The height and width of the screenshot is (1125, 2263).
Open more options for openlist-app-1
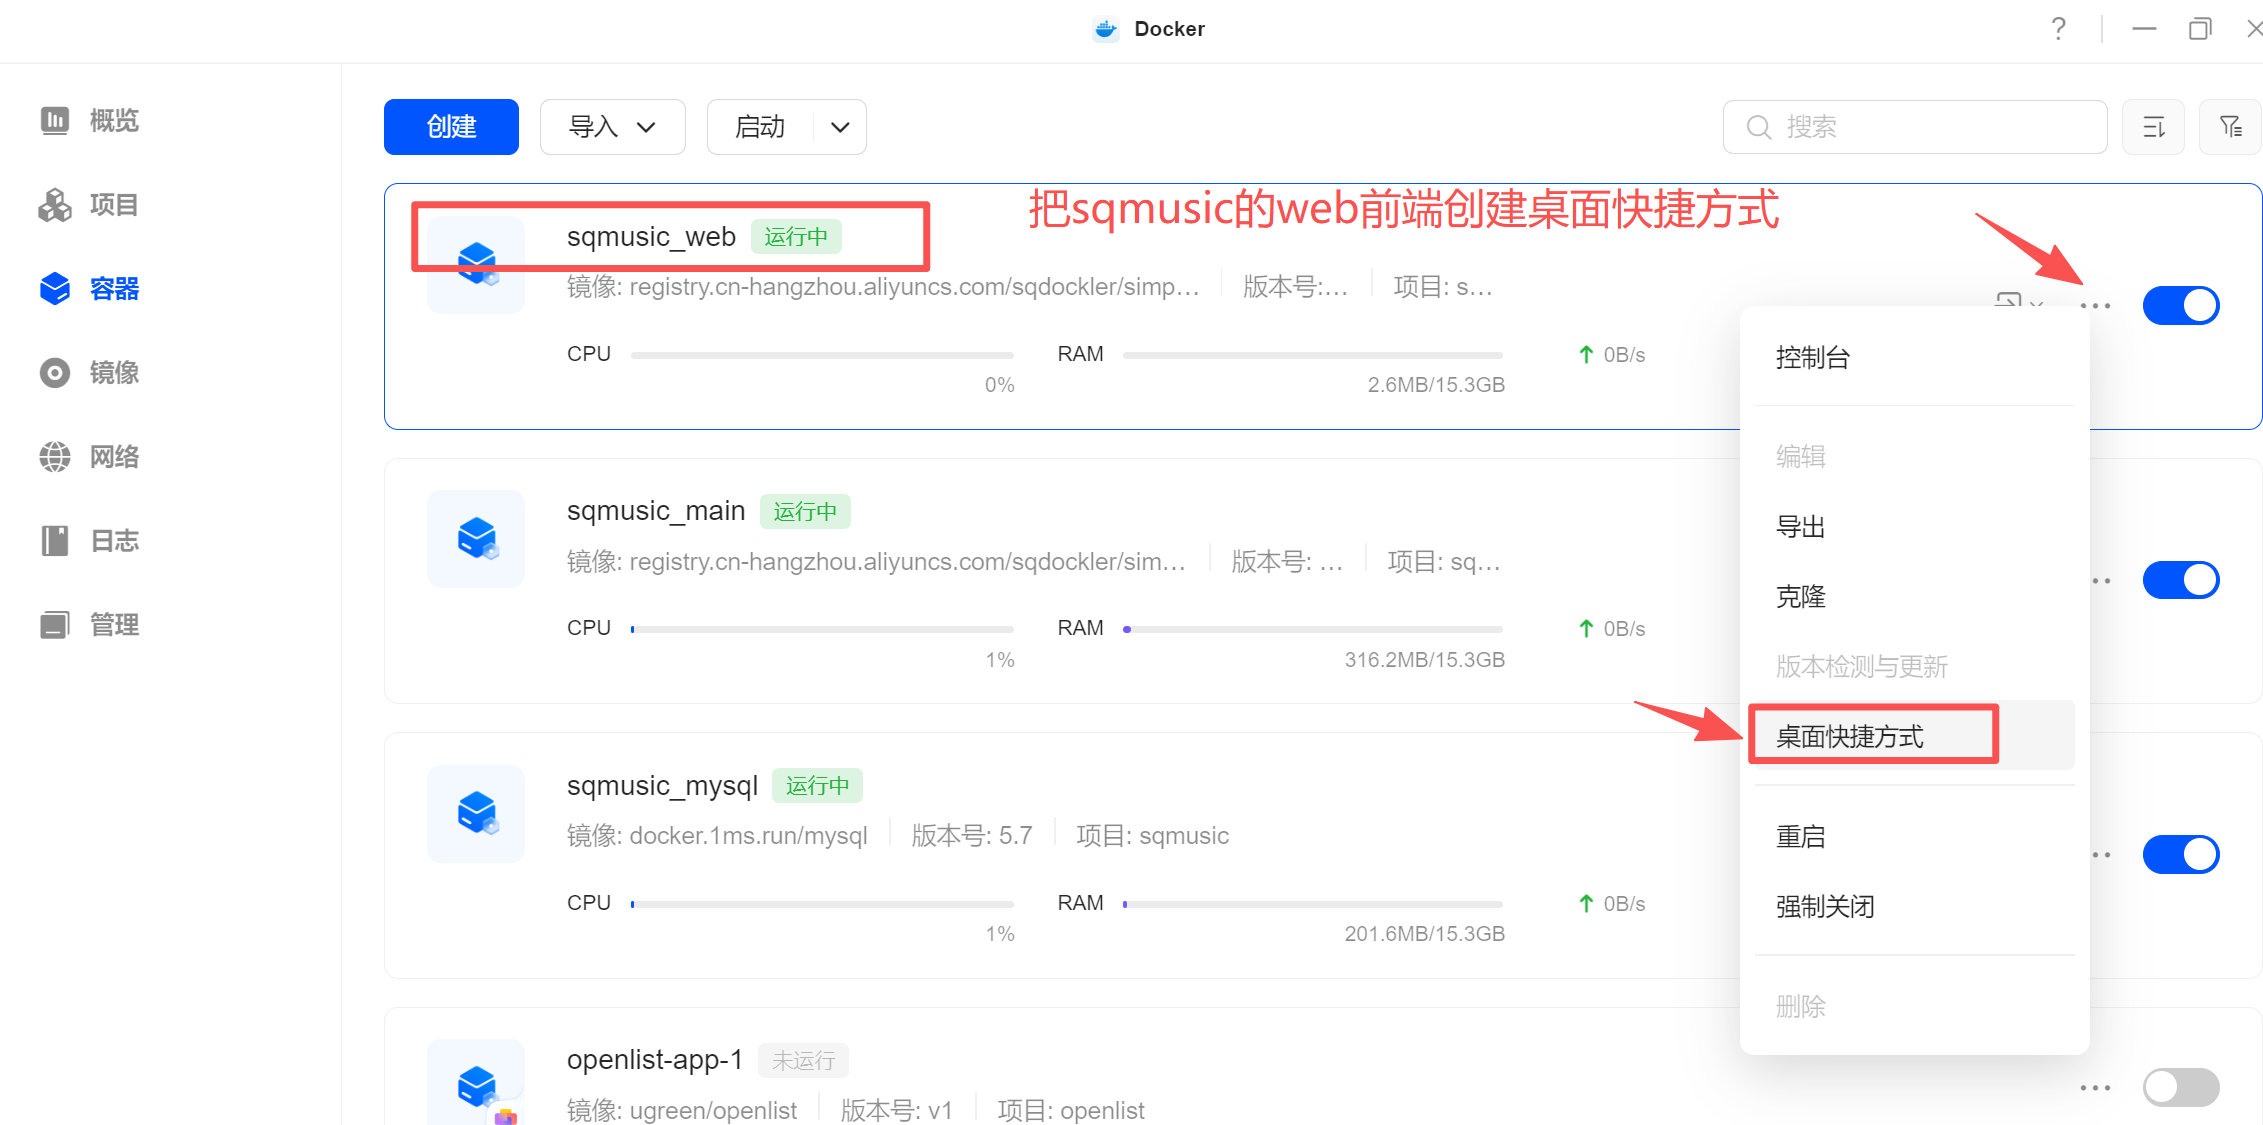tap(2095, 1087)
